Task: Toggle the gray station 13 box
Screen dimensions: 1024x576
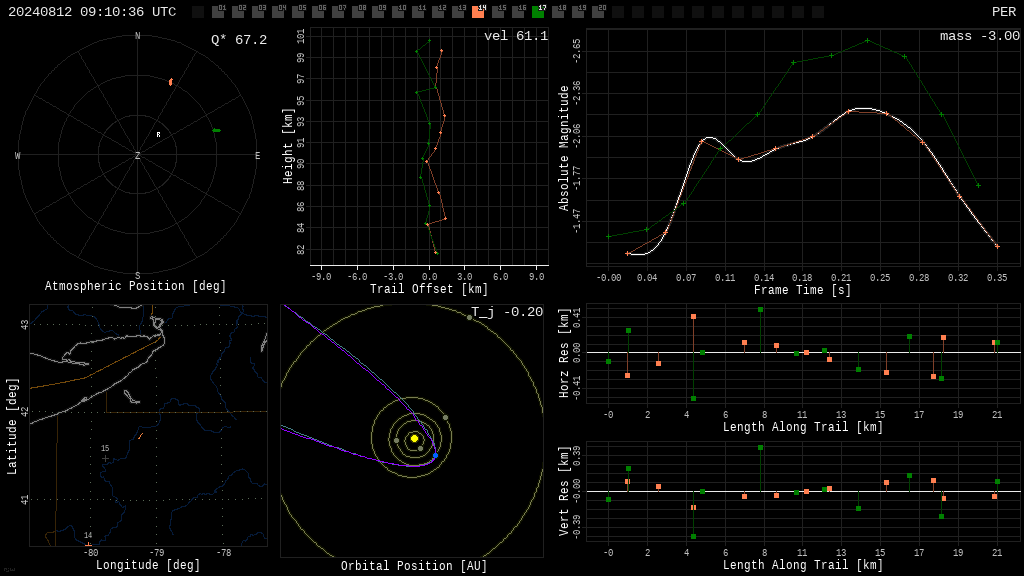Action: (x=458, y=11)
